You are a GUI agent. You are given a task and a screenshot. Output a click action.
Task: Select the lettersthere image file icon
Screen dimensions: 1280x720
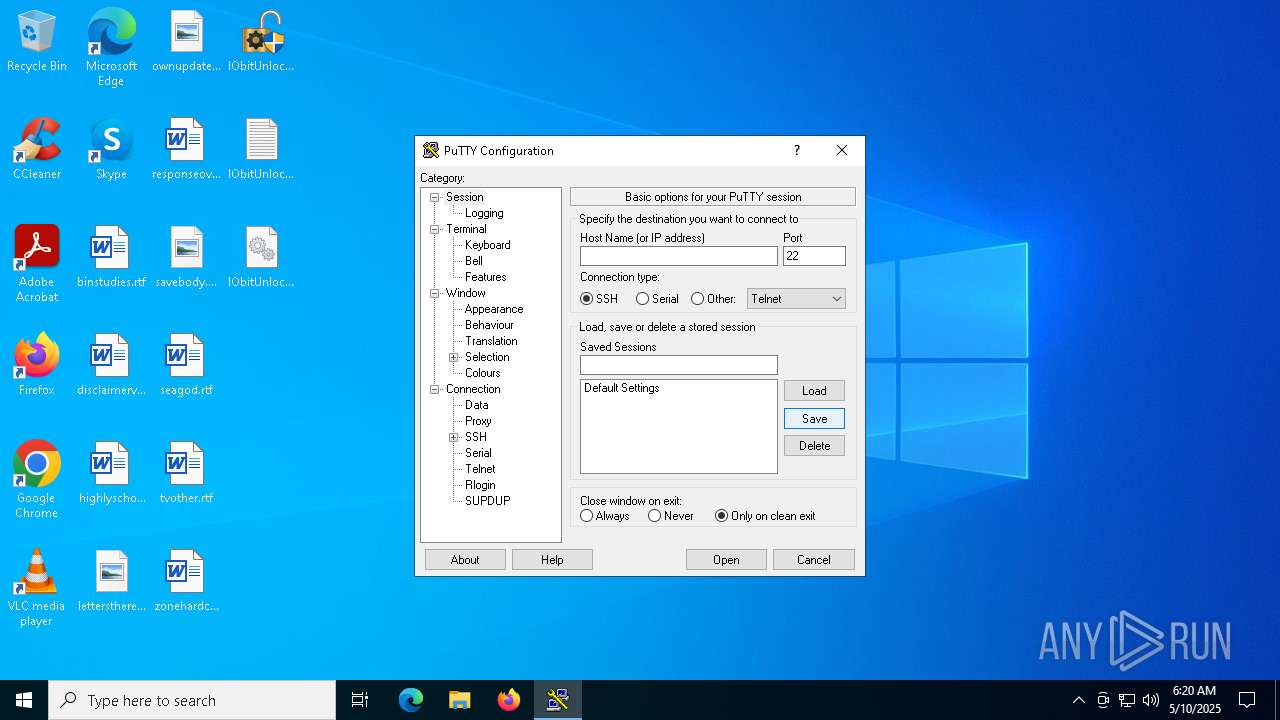[x=111, y=582]
